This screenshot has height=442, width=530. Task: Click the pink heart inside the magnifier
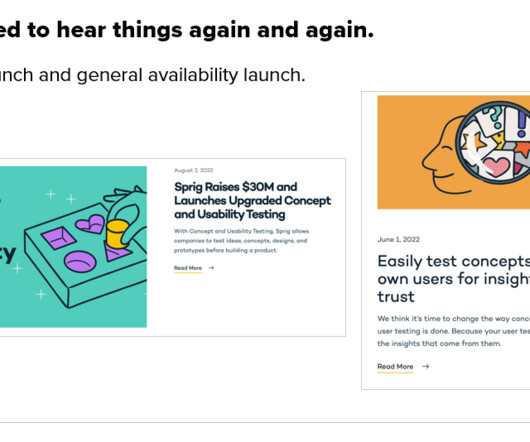tap(496, 167)
